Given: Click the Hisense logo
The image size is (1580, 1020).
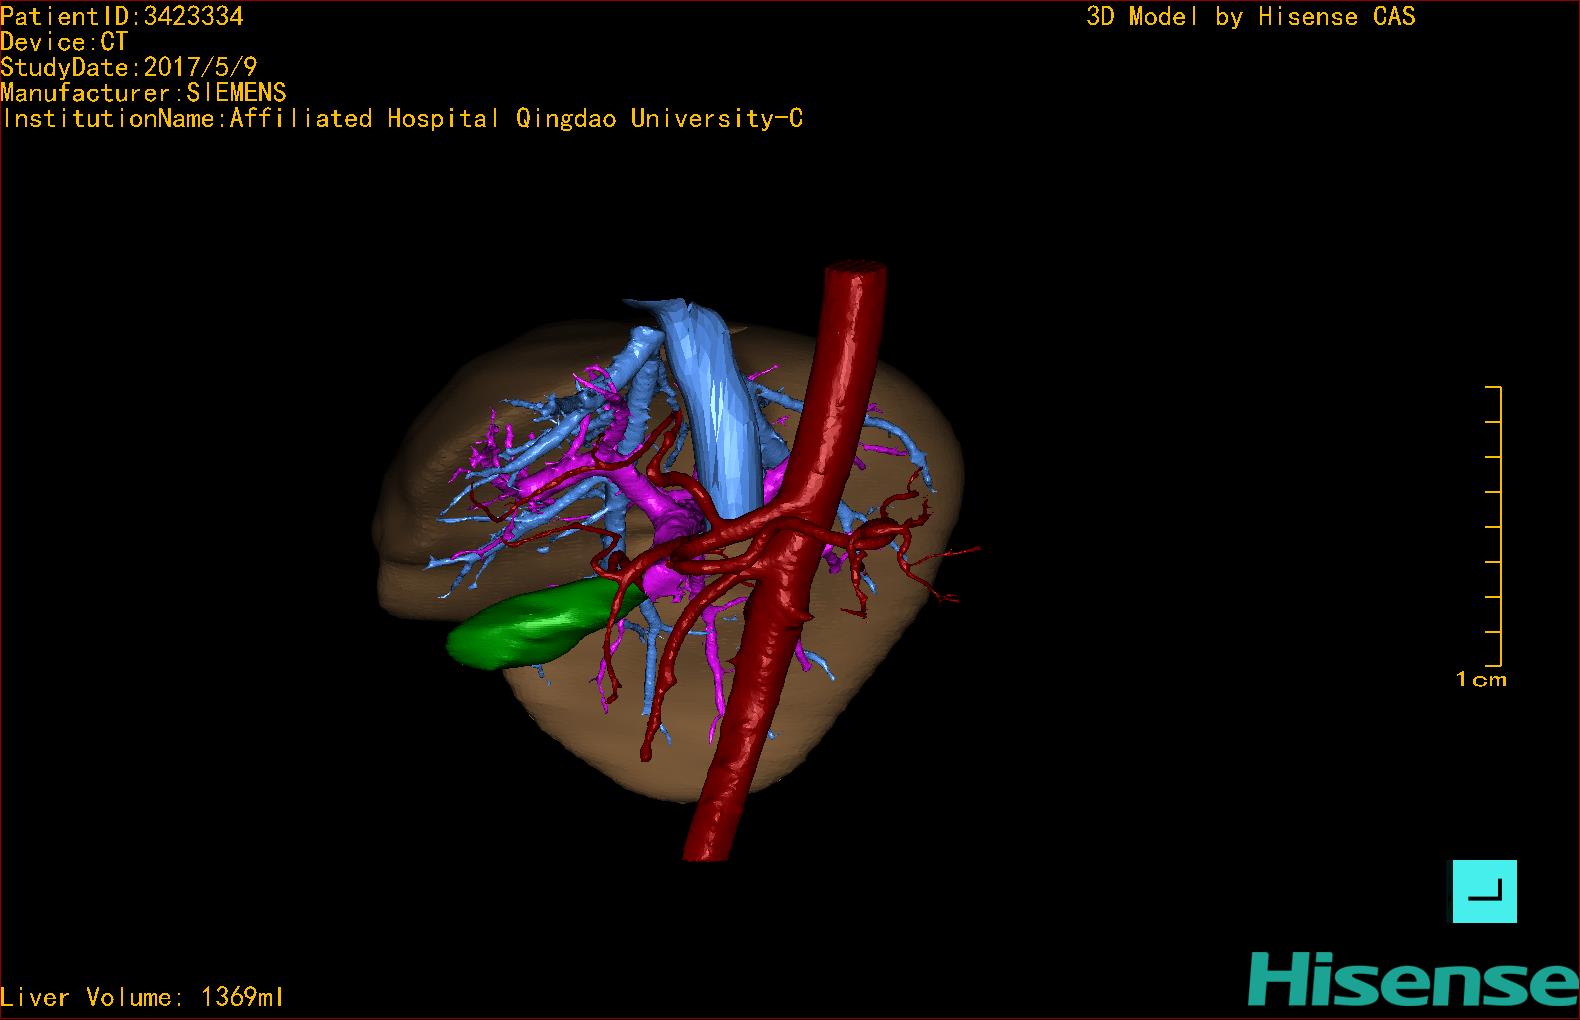Looking at the screenshot, I should (1412, 979).
